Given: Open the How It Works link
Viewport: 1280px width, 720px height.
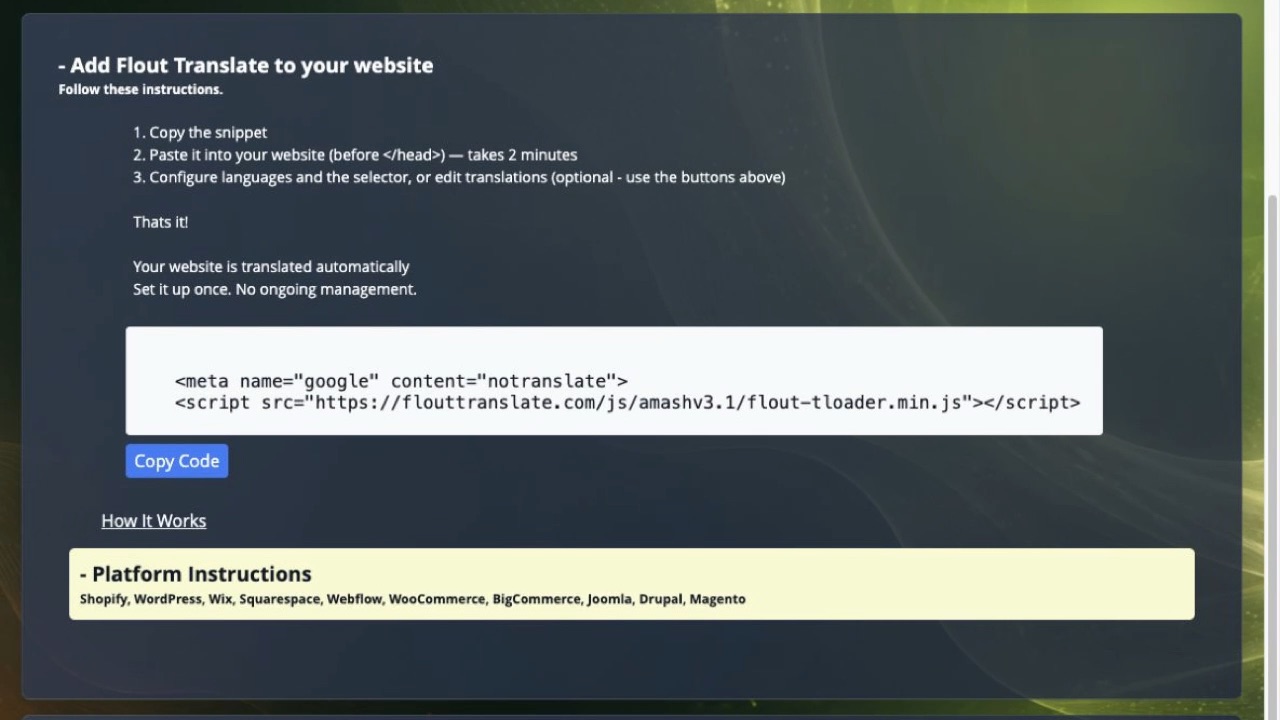Looking at the screenshot, I should tap(154, 521).
